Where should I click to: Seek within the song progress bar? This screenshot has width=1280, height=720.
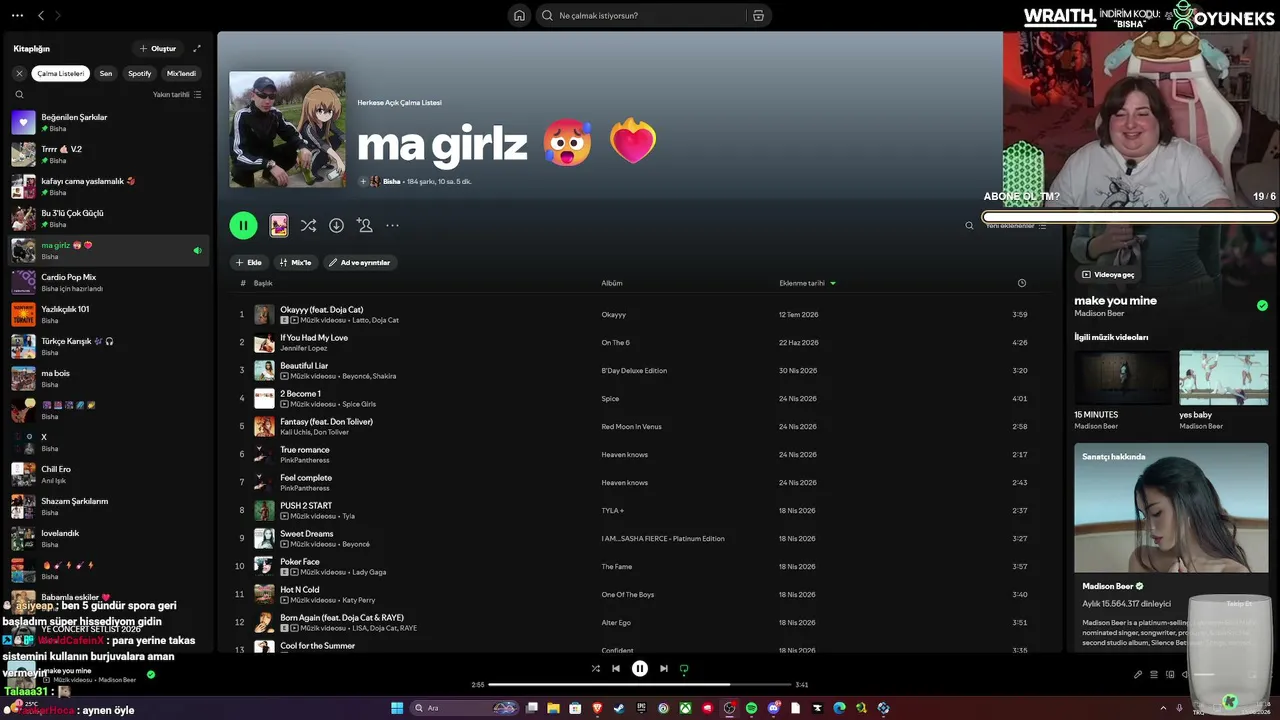point(640,685)
